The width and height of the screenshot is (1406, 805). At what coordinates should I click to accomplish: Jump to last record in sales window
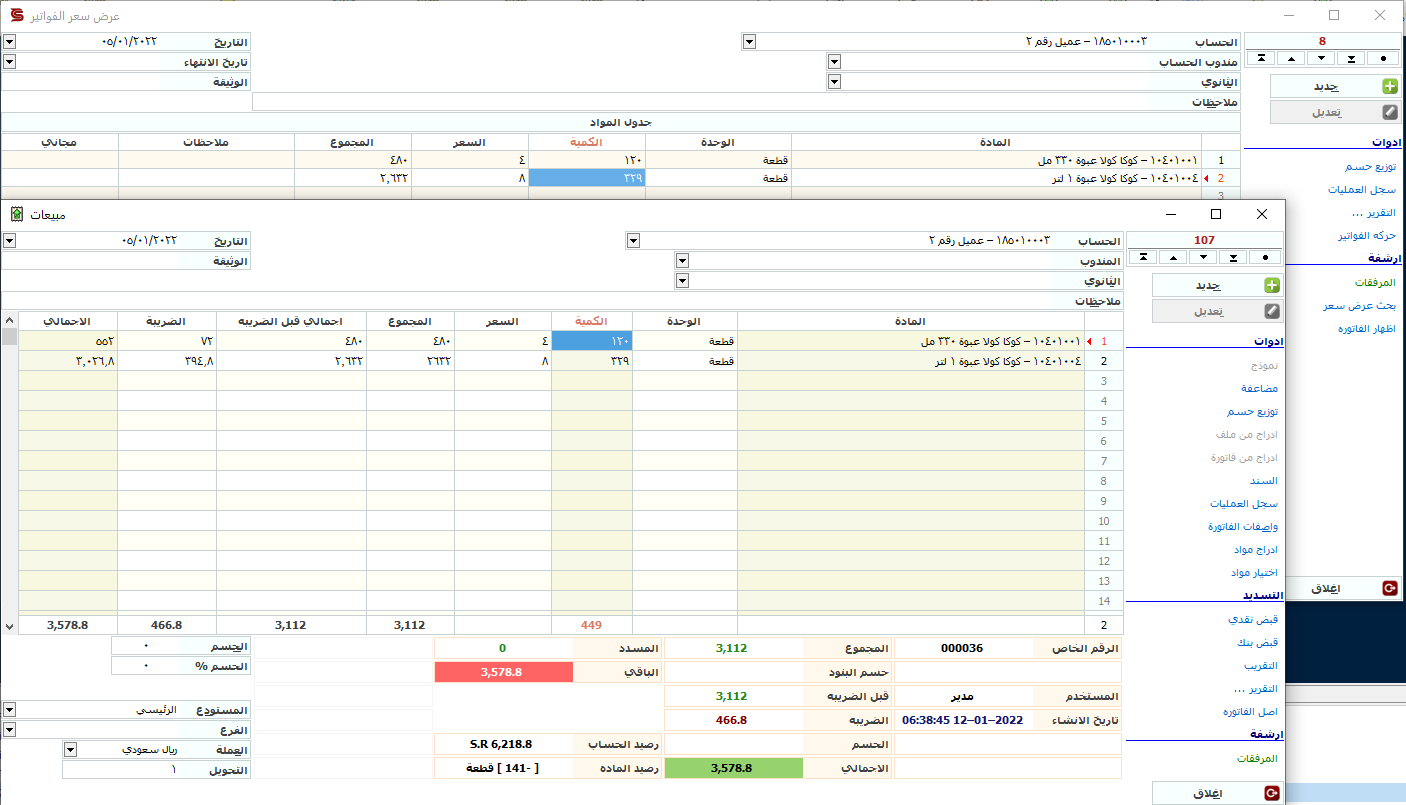tap(1234, 257)
